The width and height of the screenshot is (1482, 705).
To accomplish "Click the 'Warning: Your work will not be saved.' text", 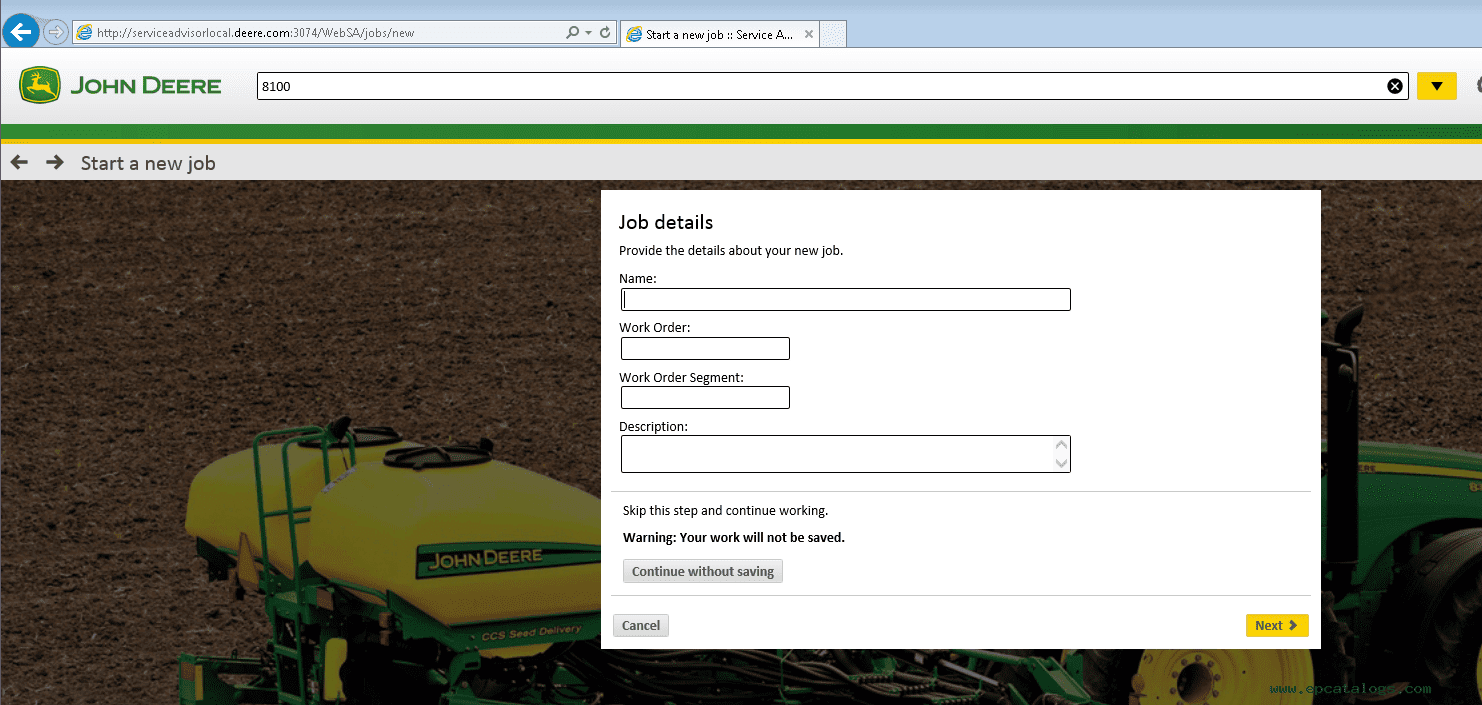I will [x=734, y=537].
